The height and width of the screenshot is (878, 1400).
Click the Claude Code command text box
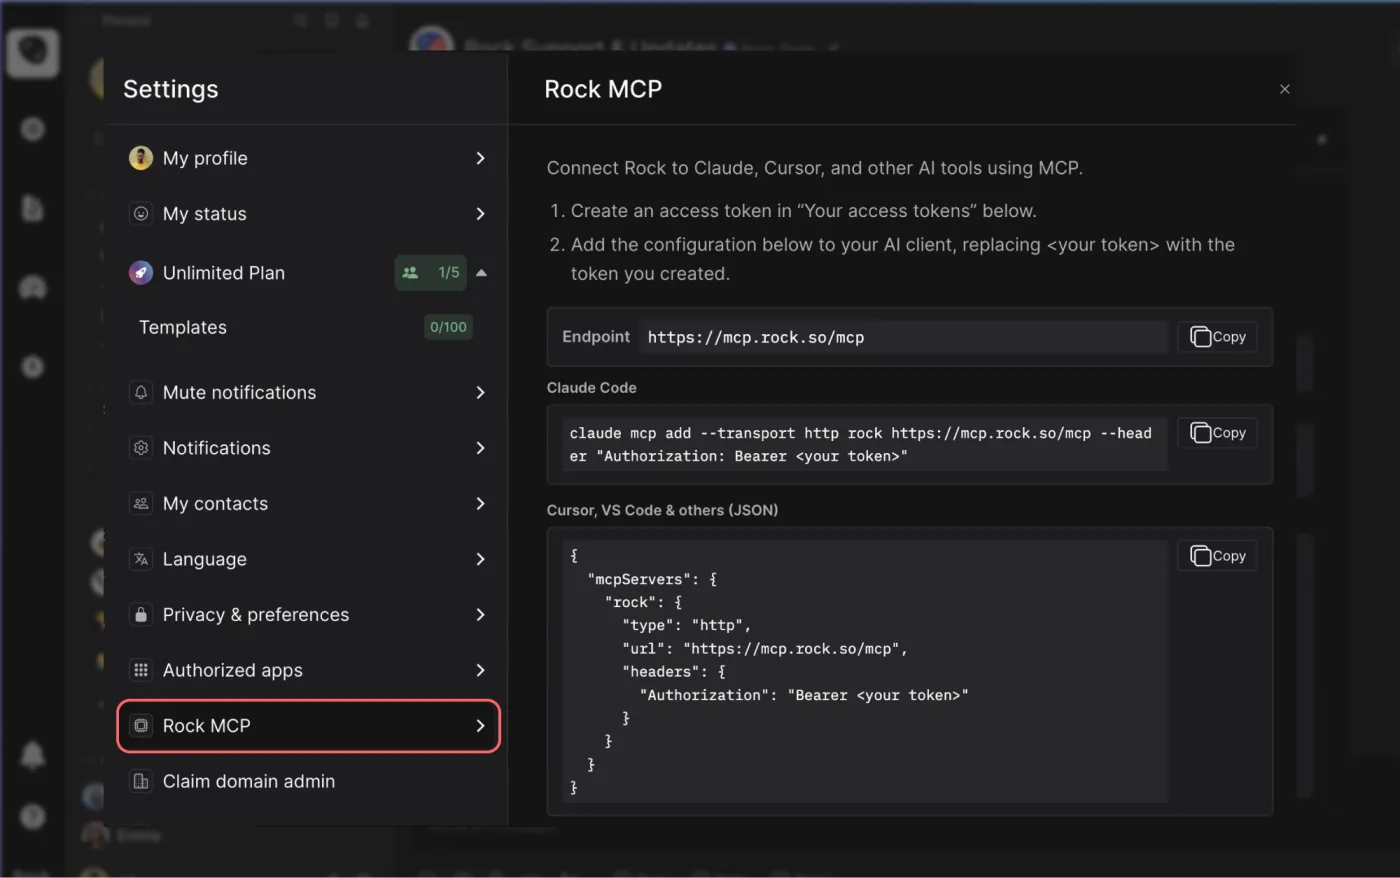[864, 444]
